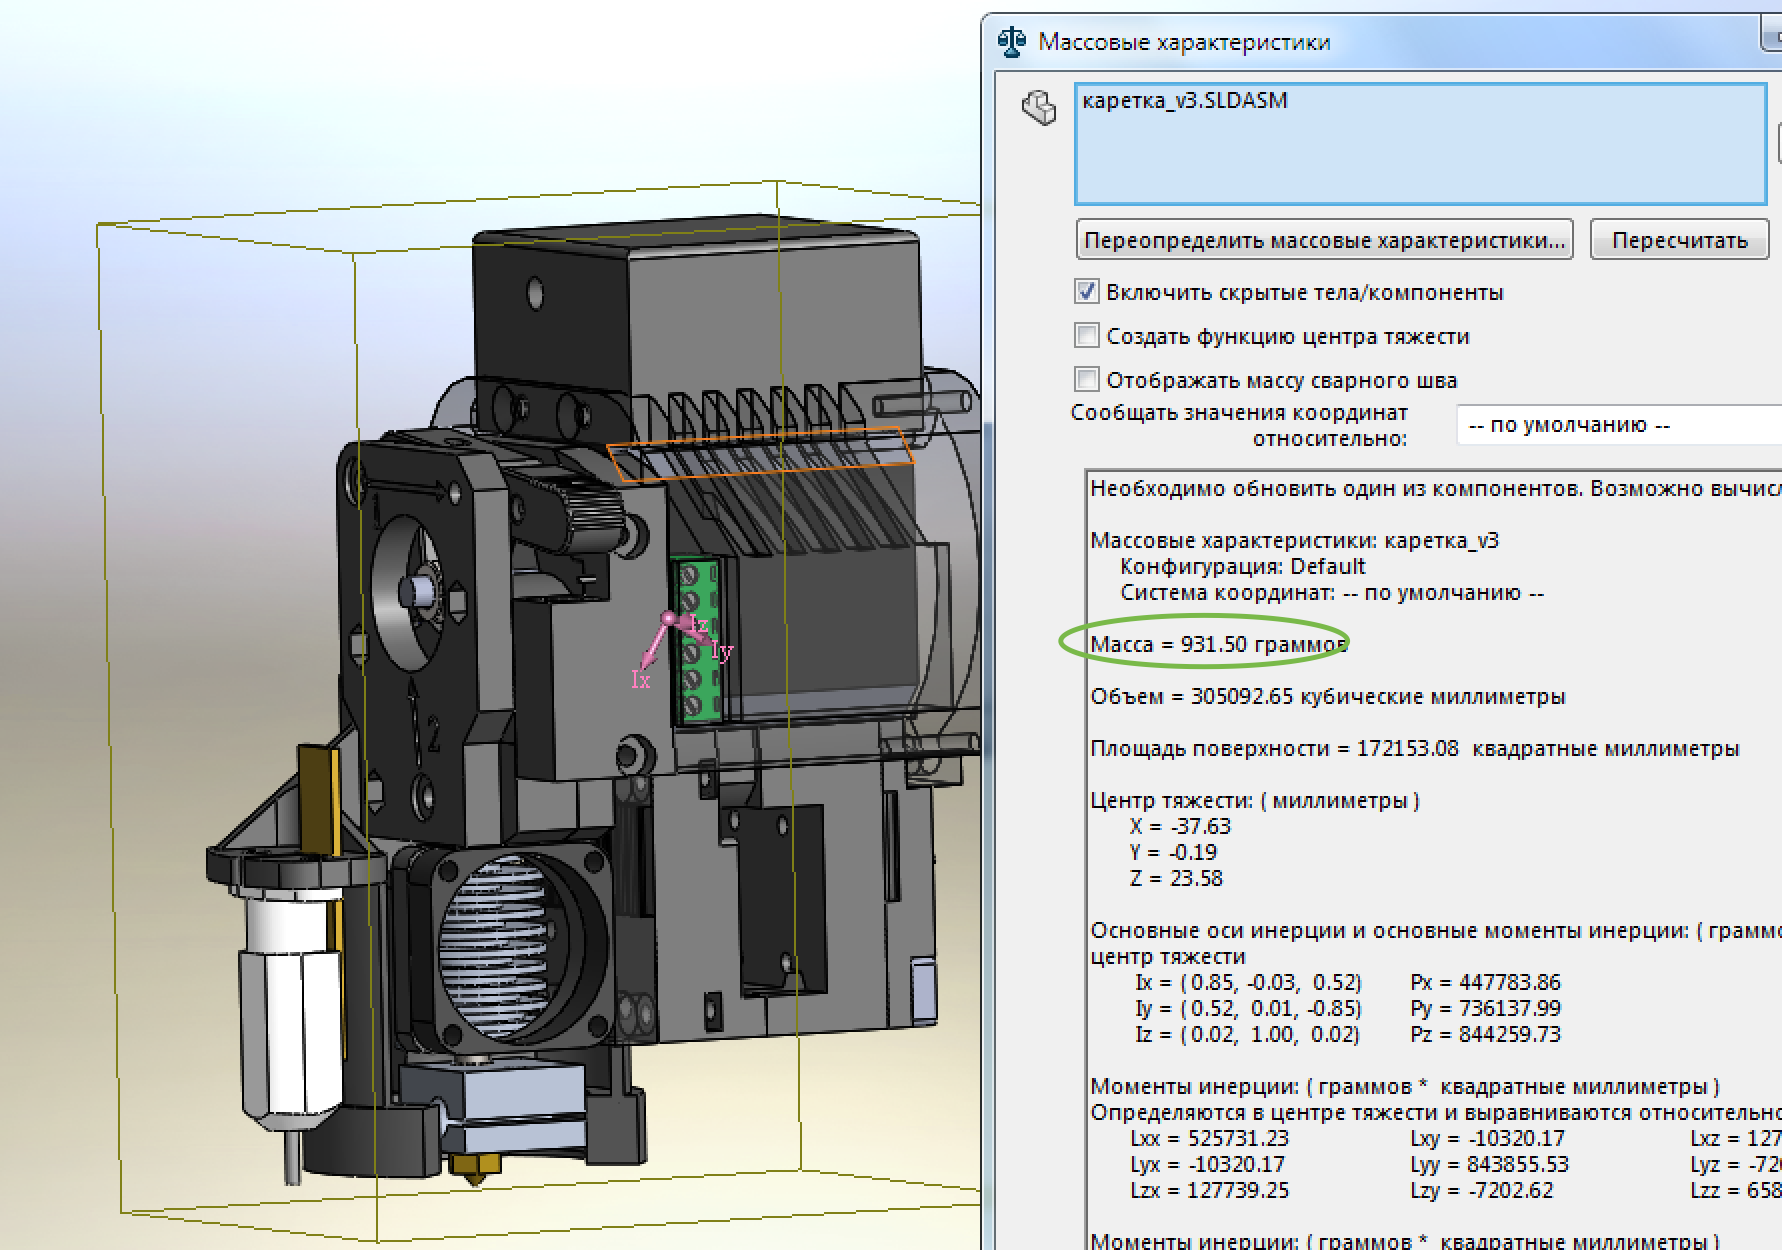This screenshot has height=1250, width=1782.
Task: Select the orange highlighted rectangle on heatsink
Action: 760,454
